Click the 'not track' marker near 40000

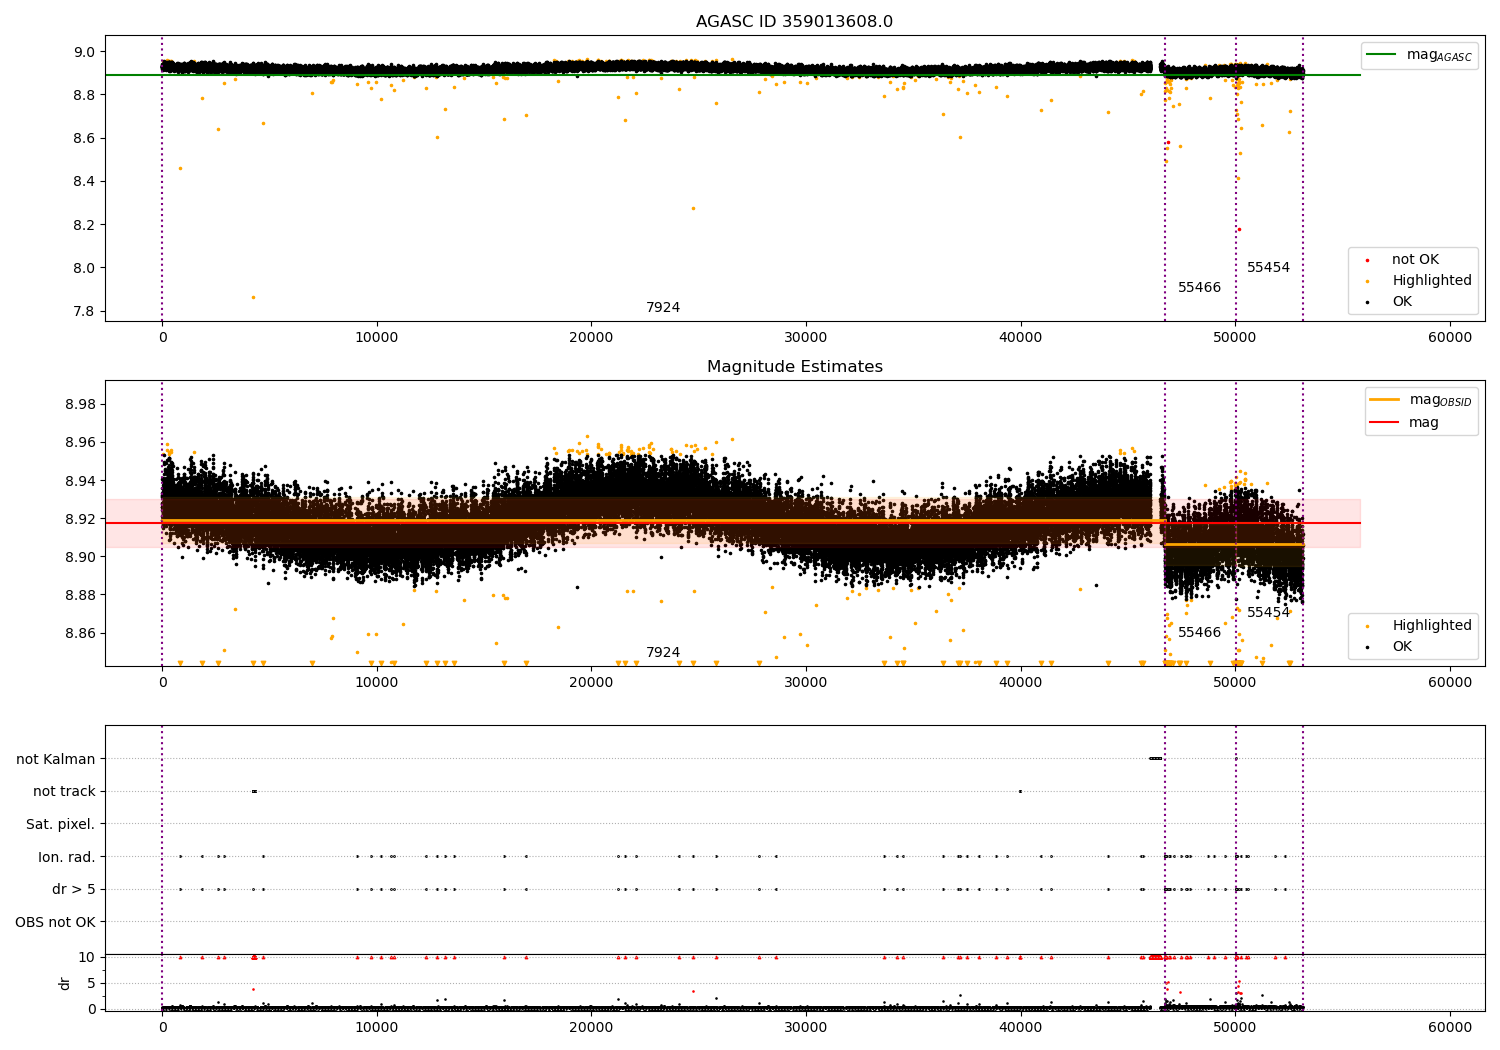(x=1020, y=791)
